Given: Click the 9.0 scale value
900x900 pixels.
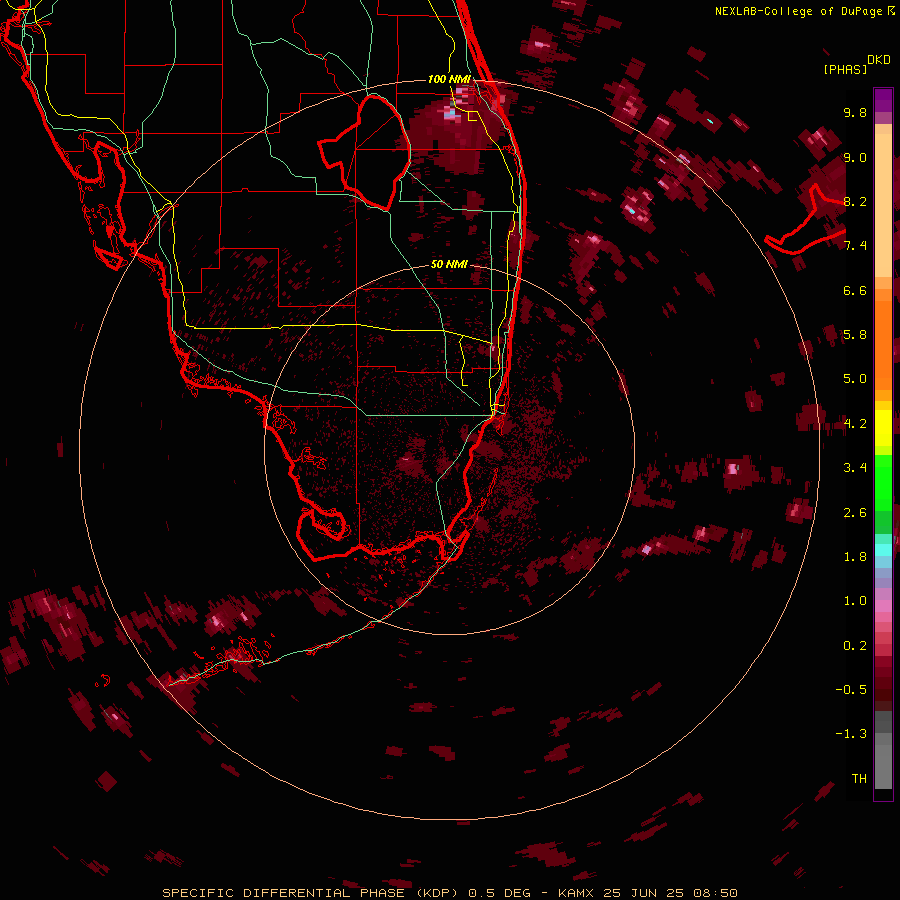Looking at the screenshot, I should pyautogui.click(x=855, y=157).
